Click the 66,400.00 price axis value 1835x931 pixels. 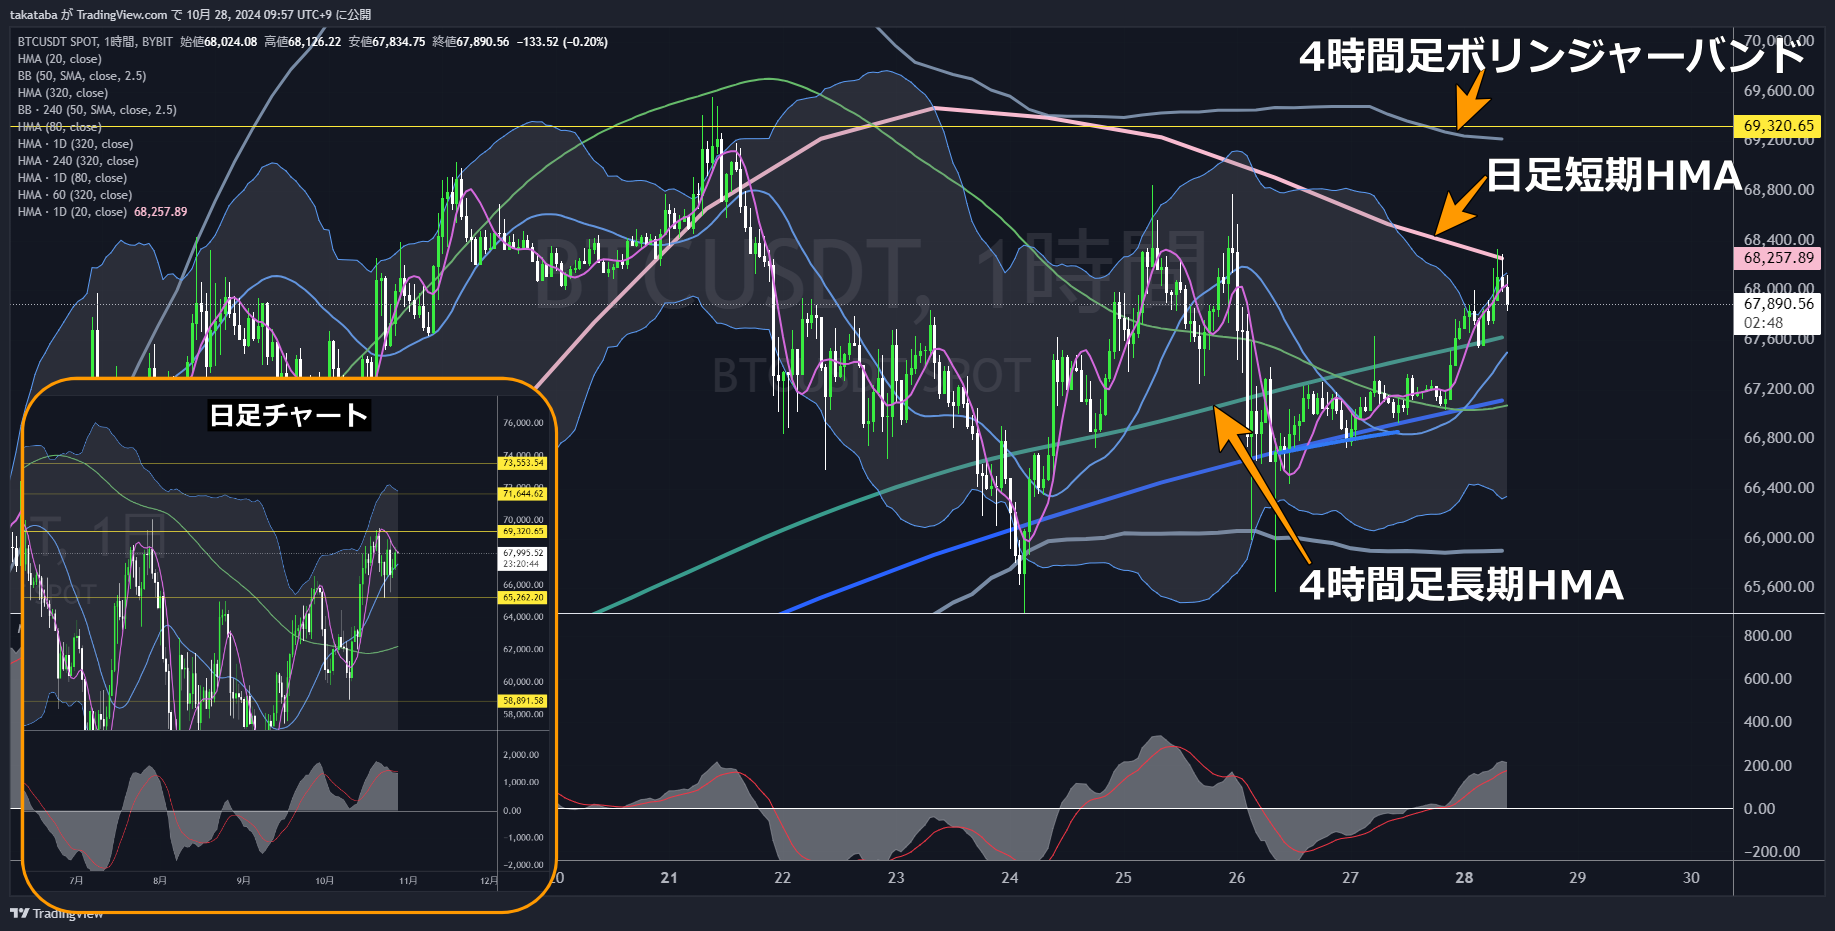tap(1778, 488)
